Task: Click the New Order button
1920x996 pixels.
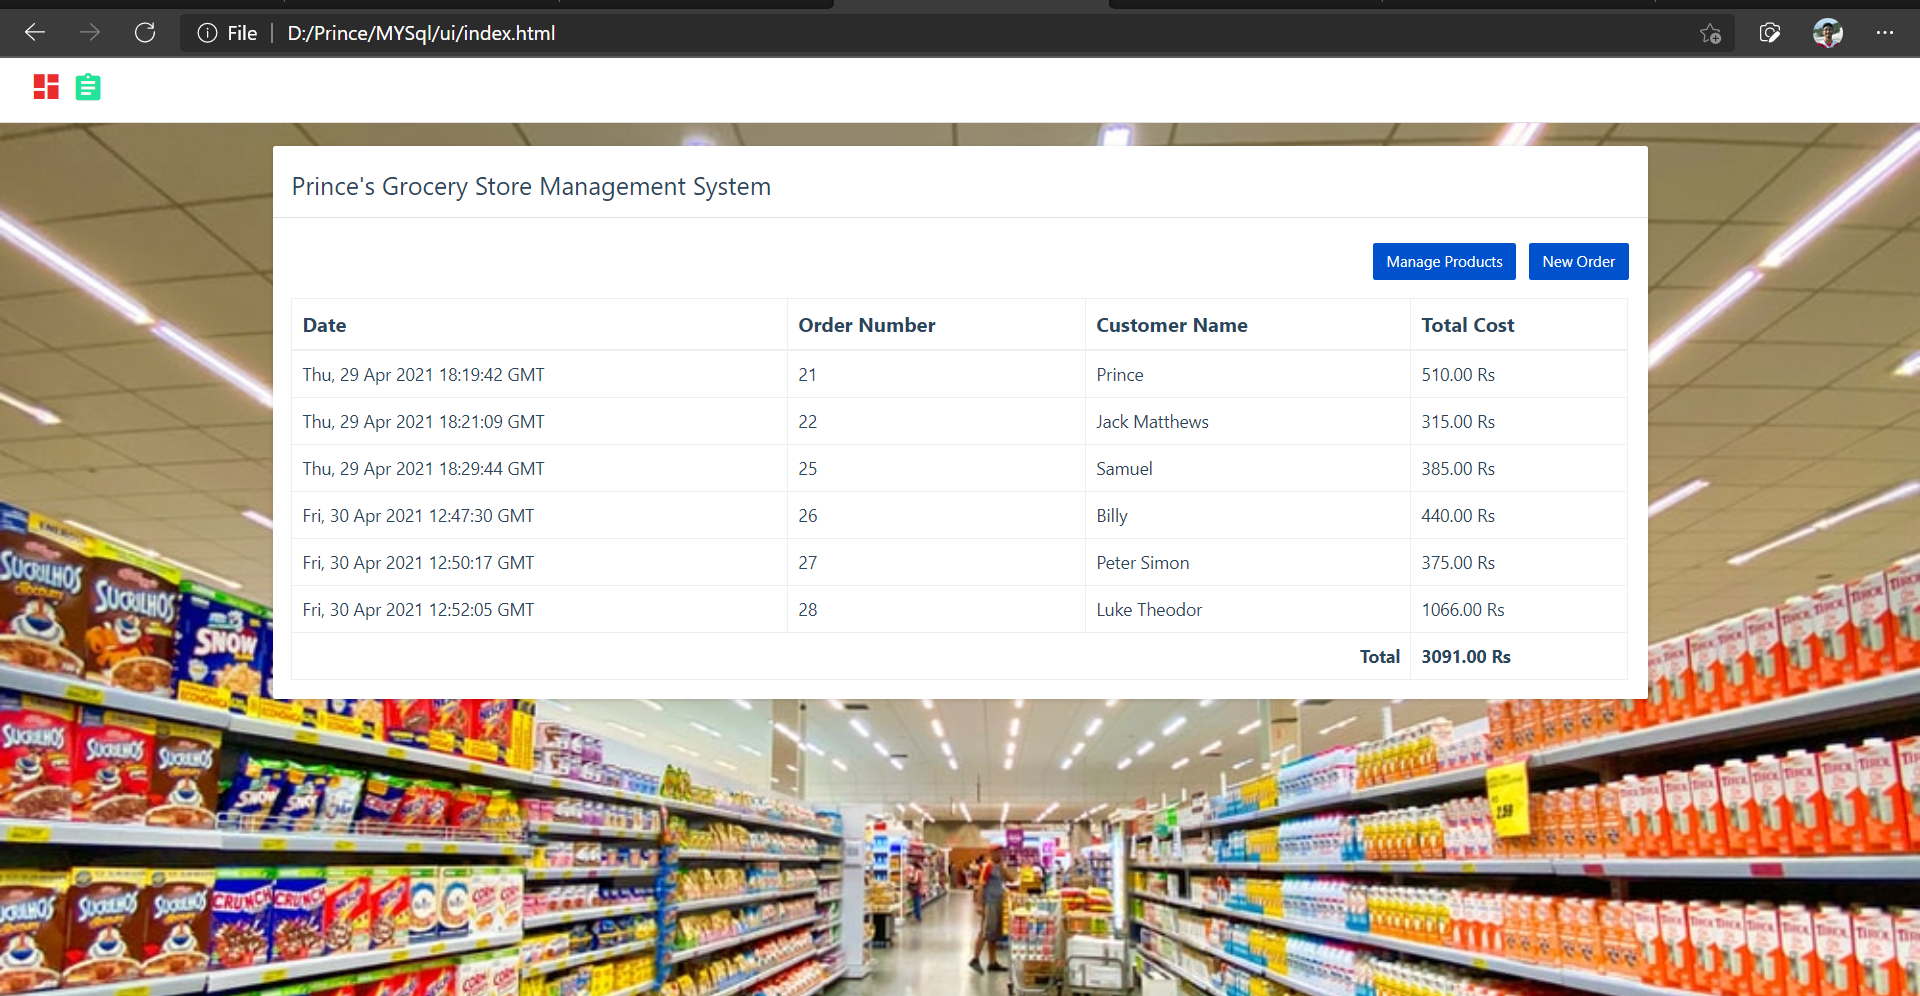Action: point(1578,261)
